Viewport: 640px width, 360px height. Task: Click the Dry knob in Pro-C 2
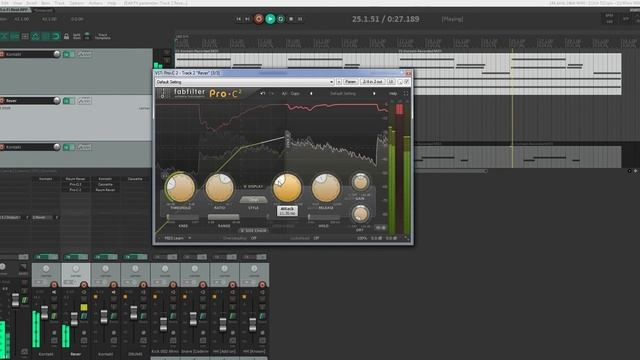coord(360,214)
